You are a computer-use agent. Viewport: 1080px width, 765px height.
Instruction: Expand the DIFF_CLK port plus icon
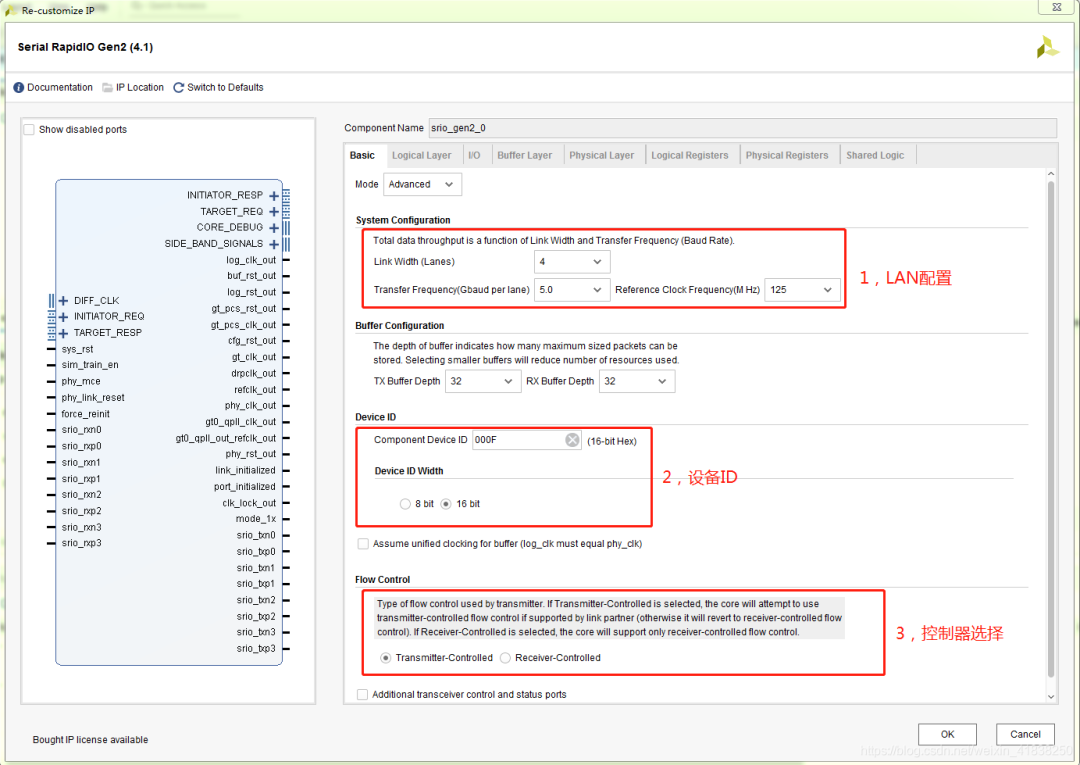[63, 301]
